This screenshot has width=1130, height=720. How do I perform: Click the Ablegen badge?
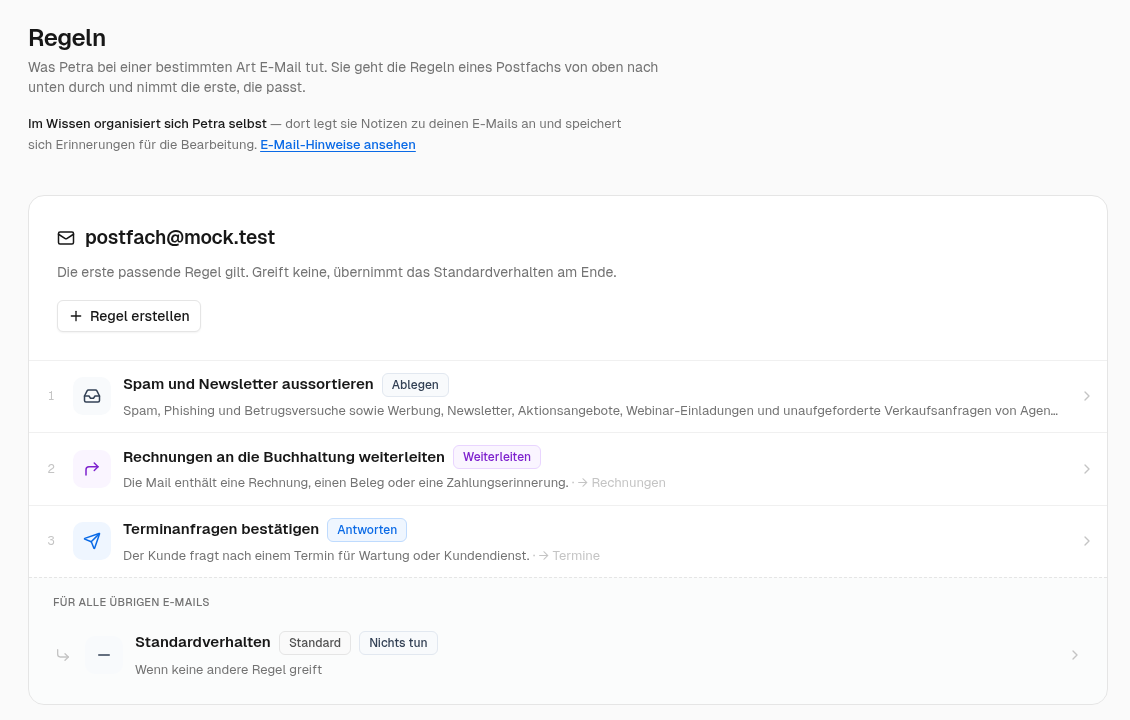click(x=415, y=385)
